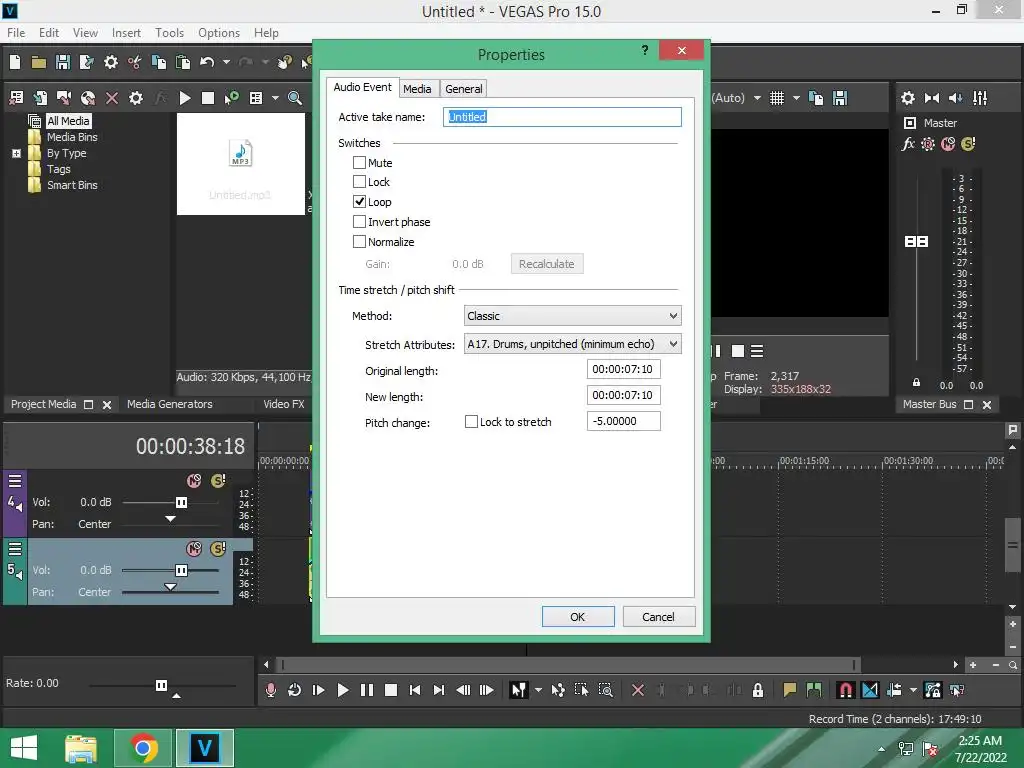Click the Rate slider handle

(161, 685)
